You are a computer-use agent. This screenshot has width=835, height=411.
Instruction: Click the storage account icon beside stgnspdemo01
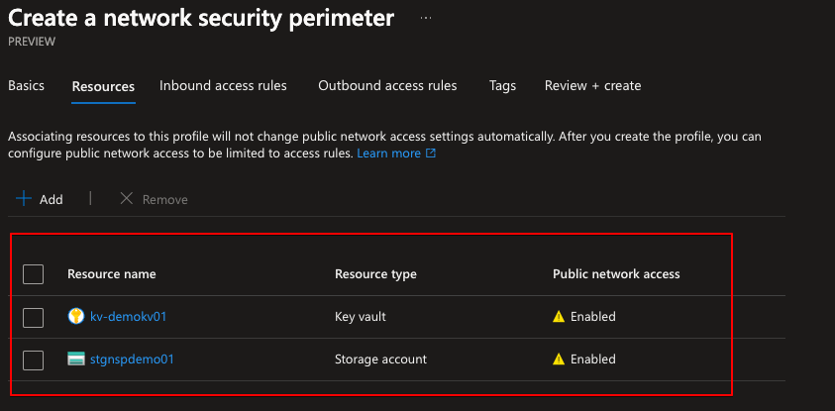[75, 359]
